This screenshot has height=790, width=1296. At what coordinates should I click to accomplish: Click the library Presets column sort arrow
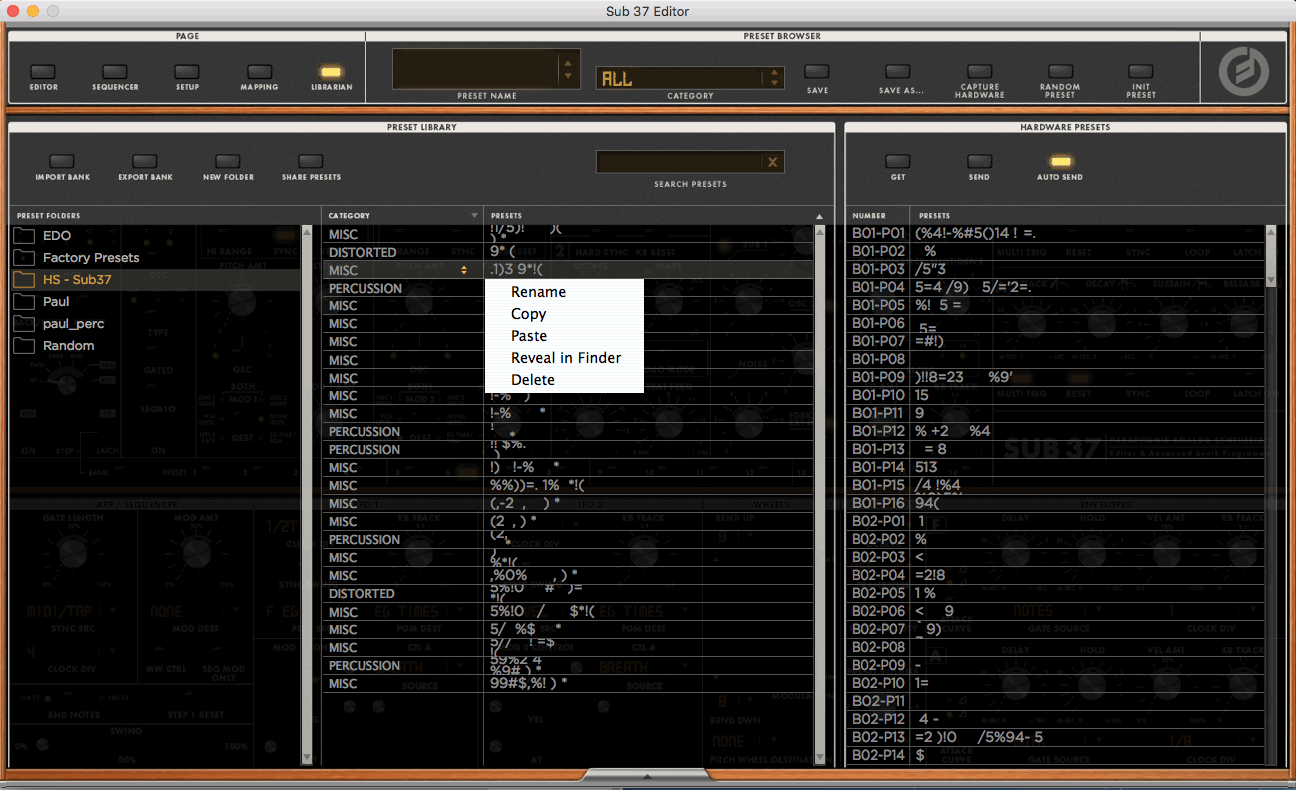819,216
